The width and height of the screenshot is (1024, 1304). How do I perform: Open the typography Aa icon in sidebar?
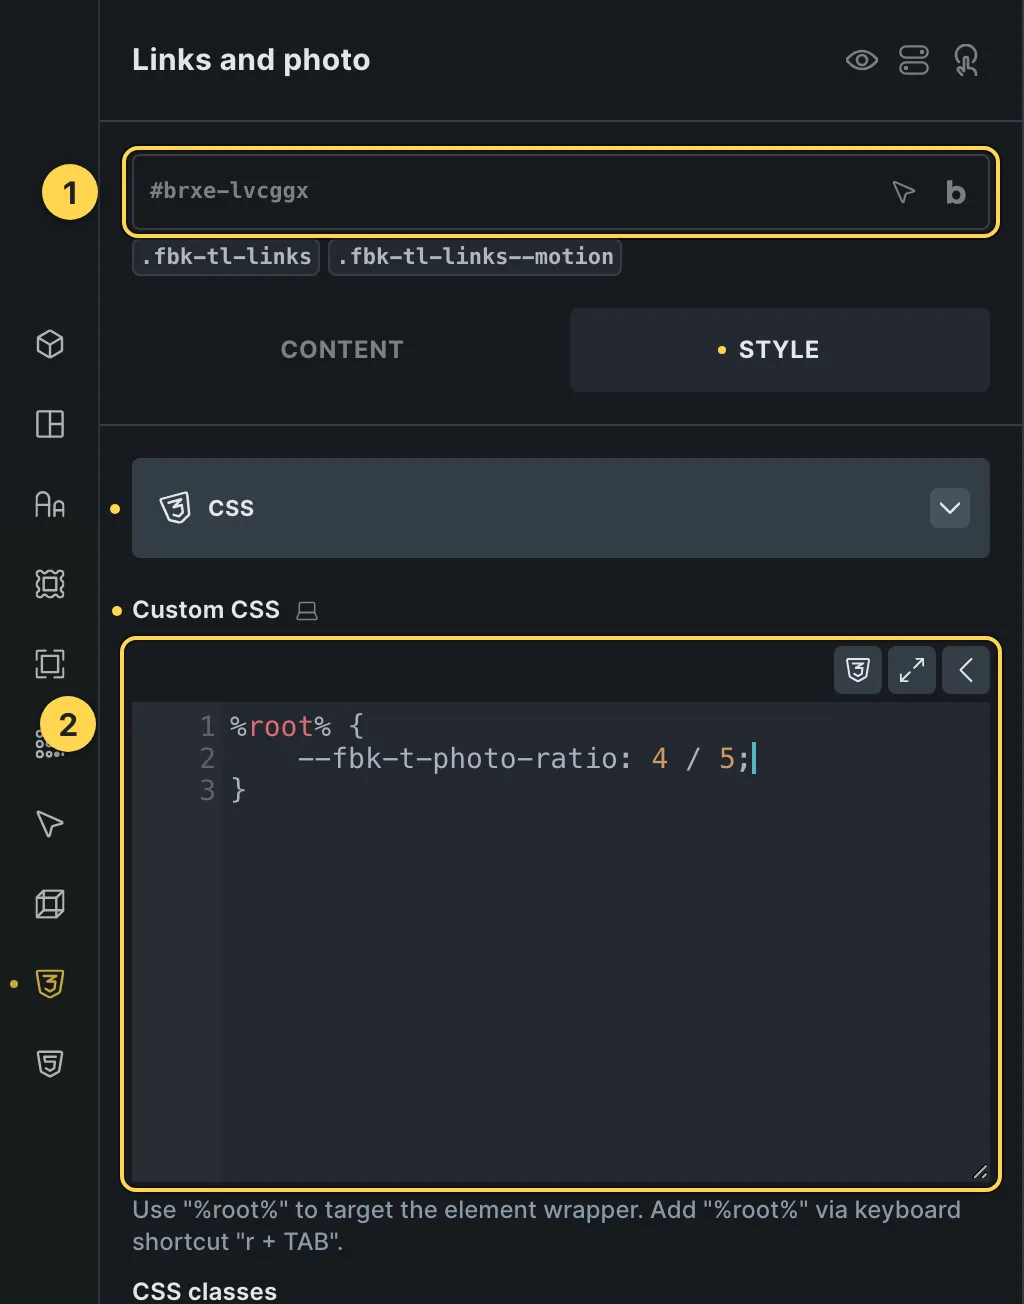[50, 504]
